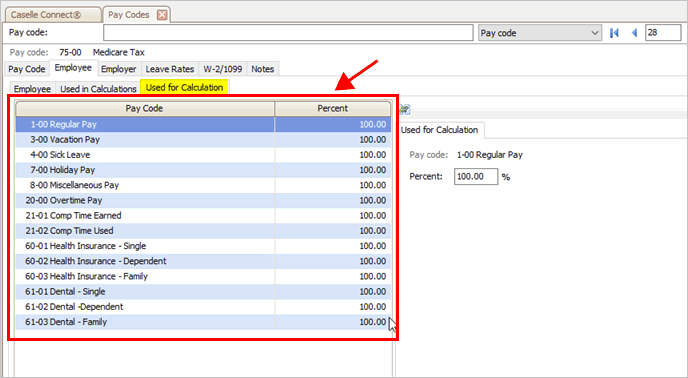Image resolution: width=688 pixels, height=378 pixels.
Task: Select the 7-00 Holiday Pay row
Action: coord(203,170)
